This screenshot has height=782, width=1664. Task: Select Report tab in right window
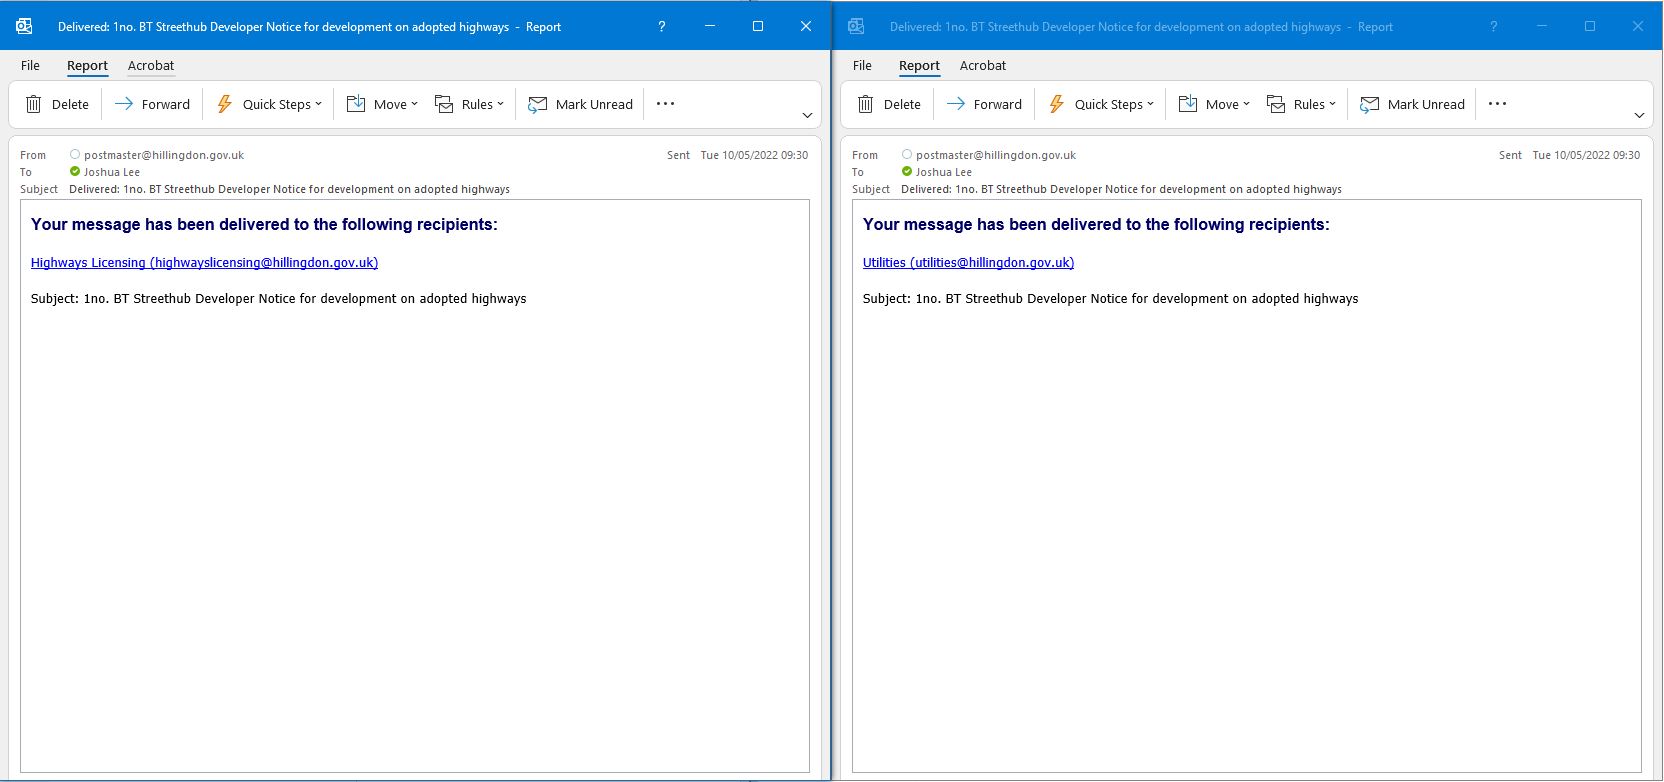click(919, 65)
